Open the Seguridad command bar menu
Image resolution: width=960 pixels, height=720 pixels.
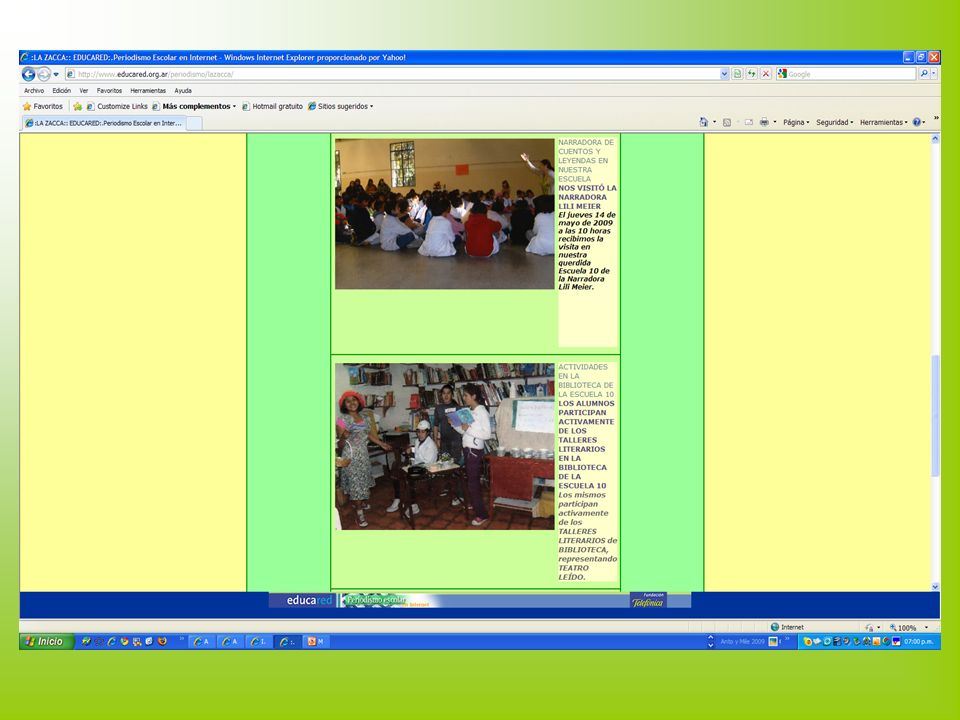point(834,122)
